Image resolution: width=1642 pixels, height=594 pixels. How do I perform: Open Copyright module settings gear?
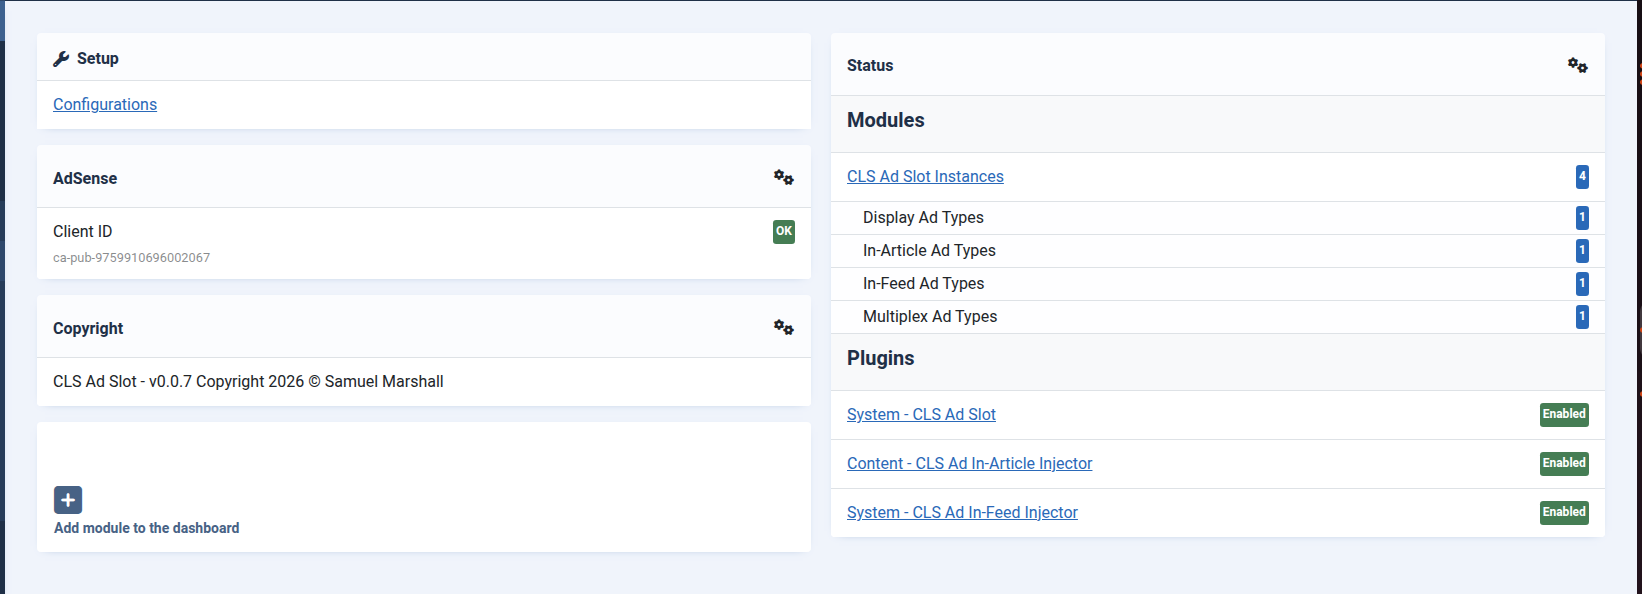(783, 328)
